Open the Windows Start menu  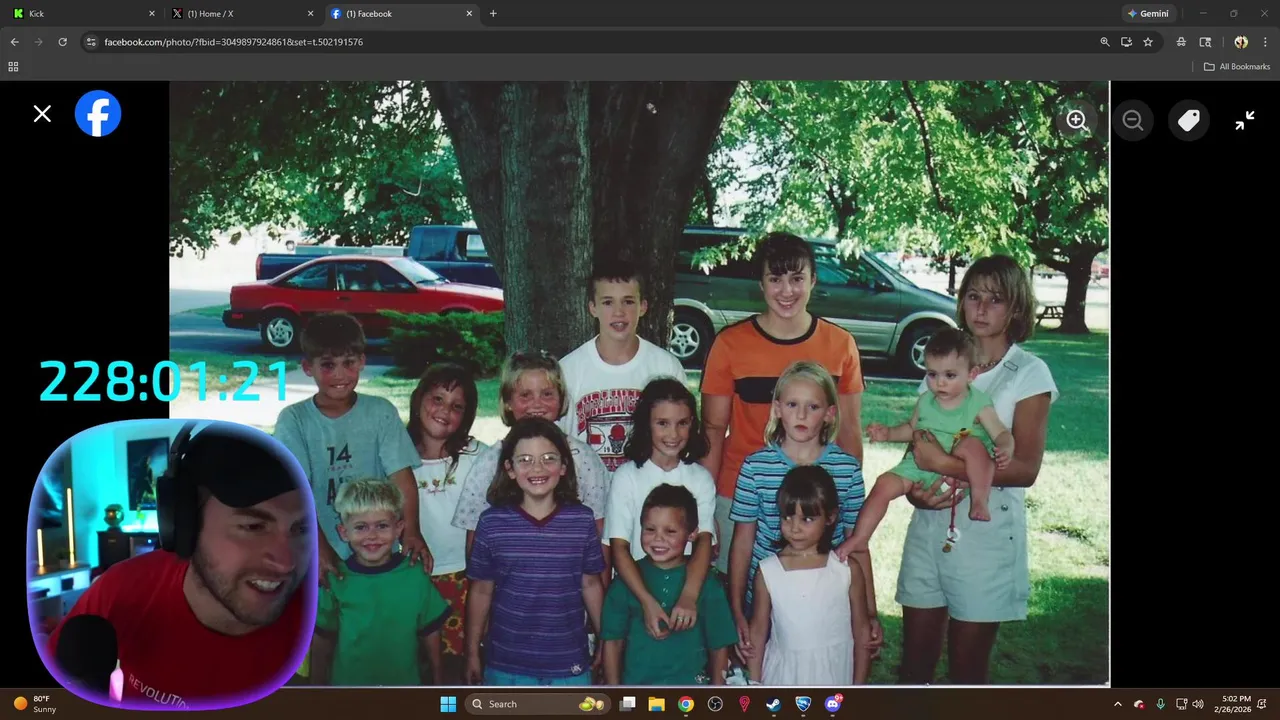(448, 704)
